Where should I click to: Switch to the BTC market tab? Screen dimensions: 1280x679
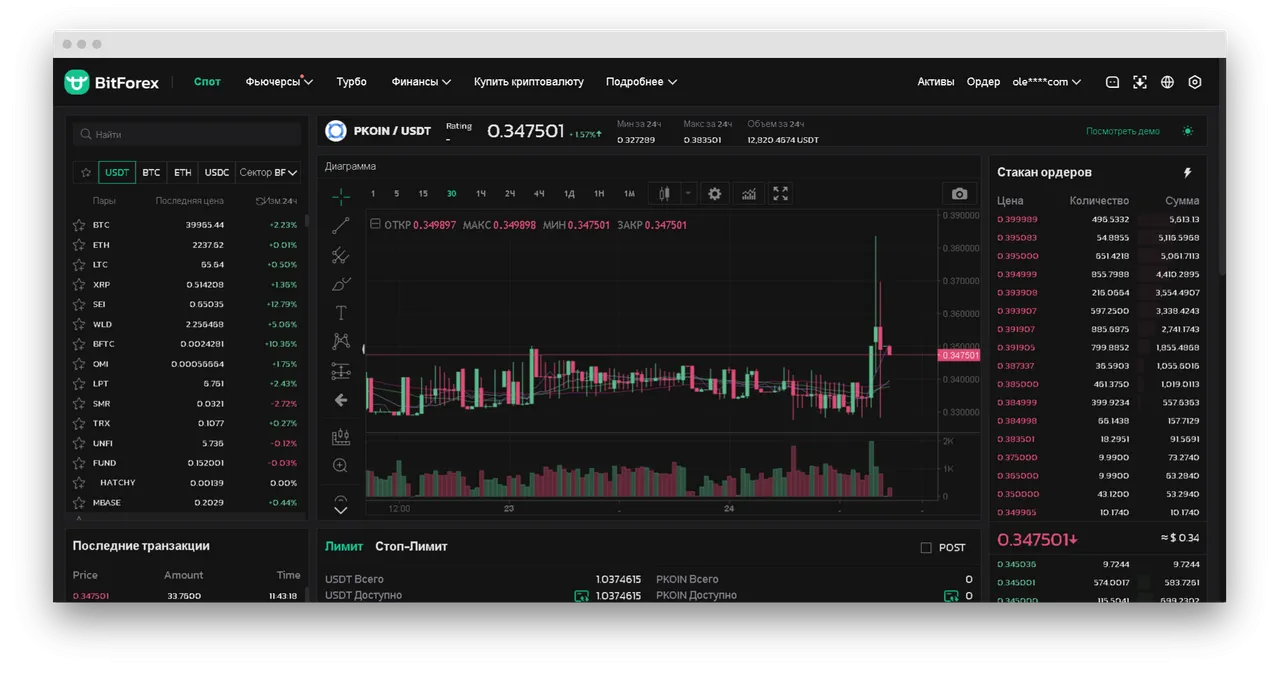(x=151, y=172)
